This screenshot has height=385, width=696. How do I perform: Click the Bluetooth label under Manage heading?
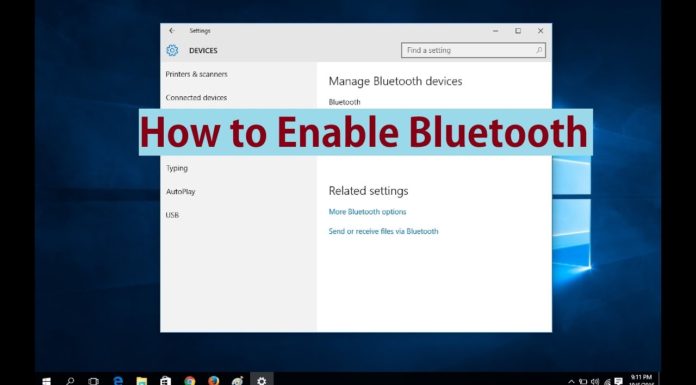[344, 102]
